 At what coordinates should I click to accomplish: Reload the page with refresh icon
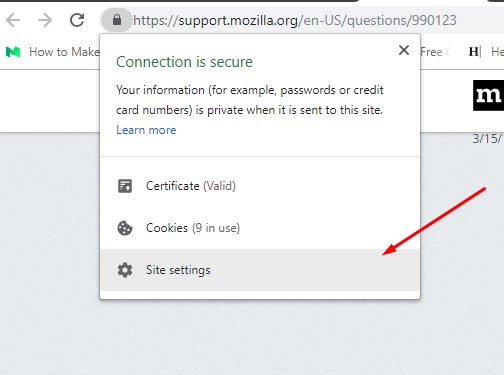tap(77, 20)
